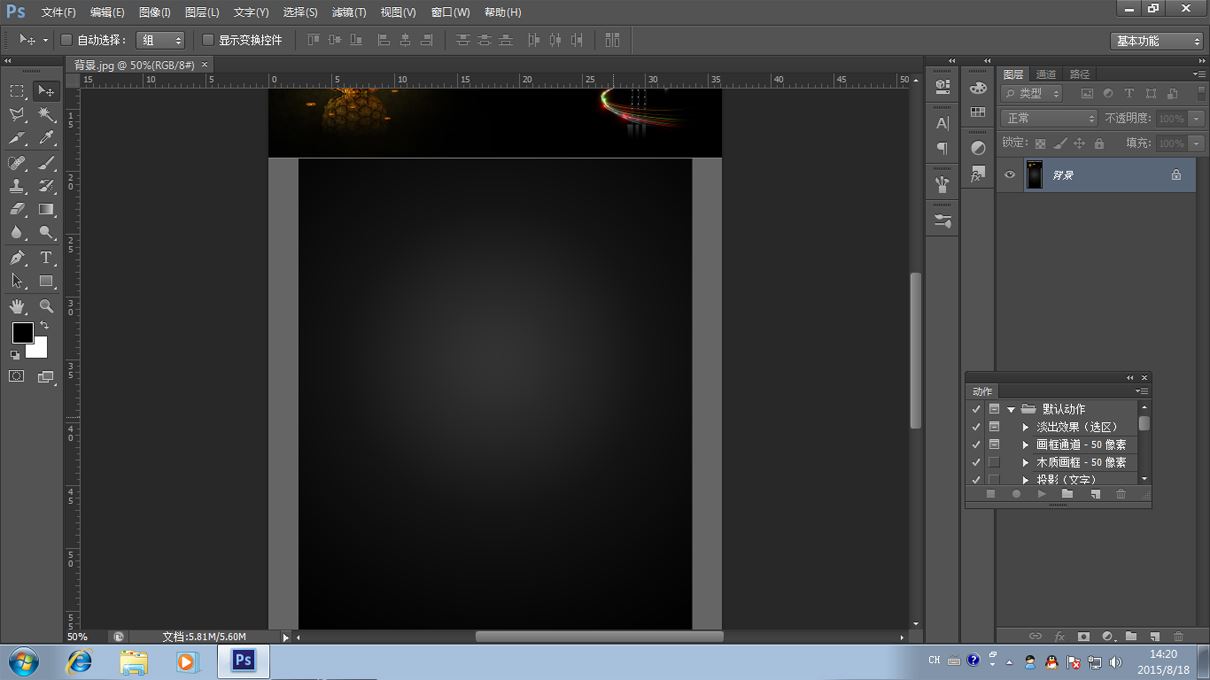Select the Magic Wand tool
Image resolution: width=1210 pixels, height=680 pixels.
[46, 115]
